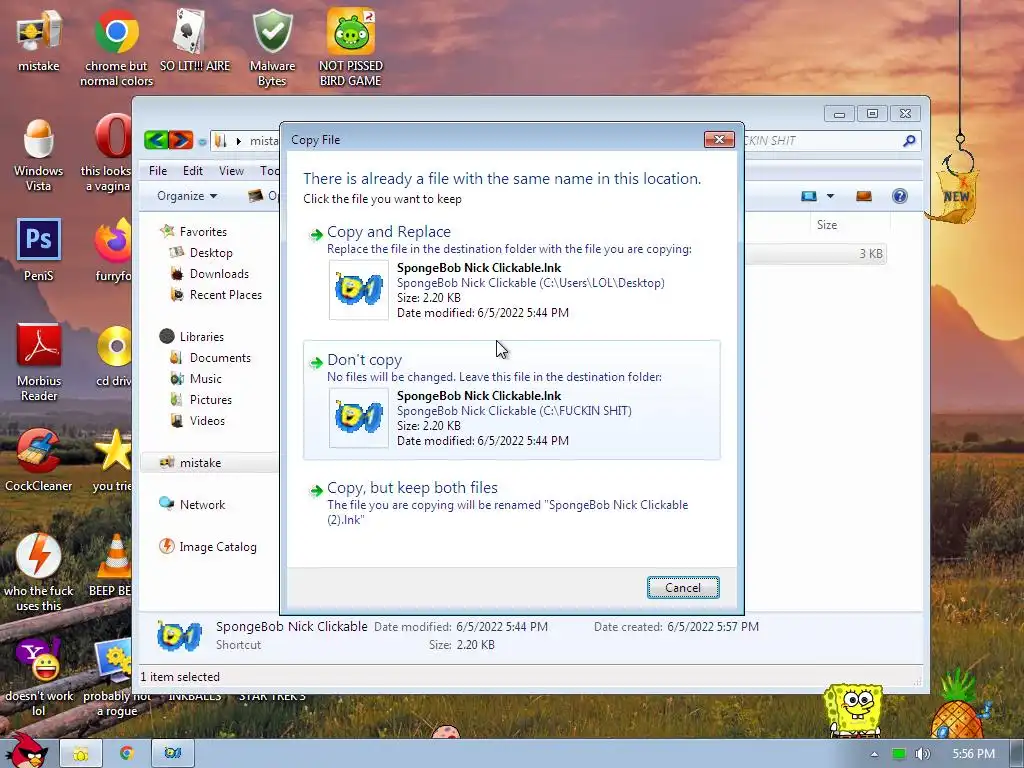This screenshot has height=768, width=1024.
Task: Click the Angry Bird start button
Action: [x=25, y=750]
